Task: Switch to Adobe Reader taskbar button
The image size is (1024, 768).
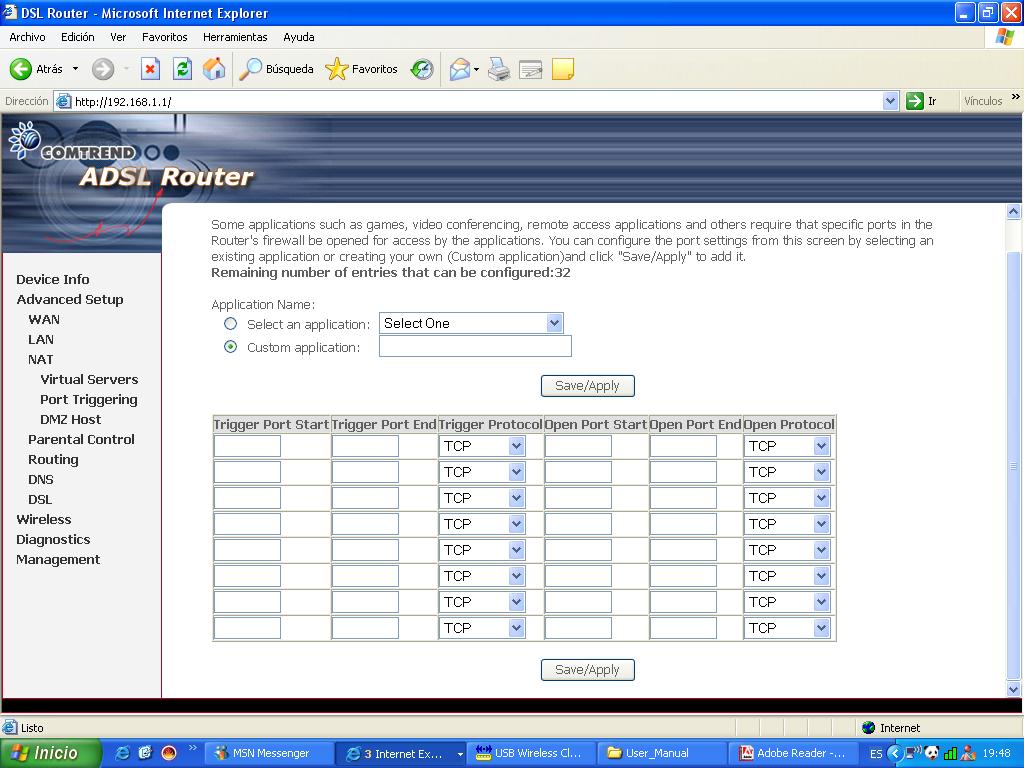Action: [795, 753]
